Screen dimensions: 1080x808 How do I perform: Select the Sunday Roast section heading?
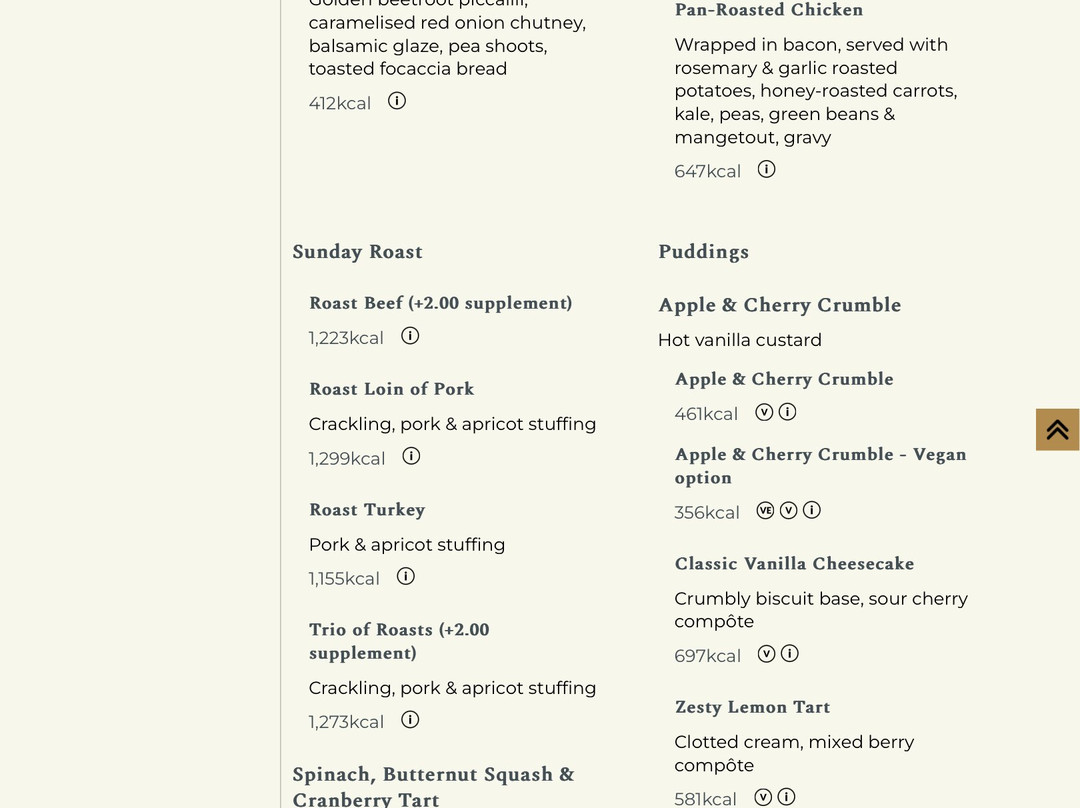[x=357, y=252]
